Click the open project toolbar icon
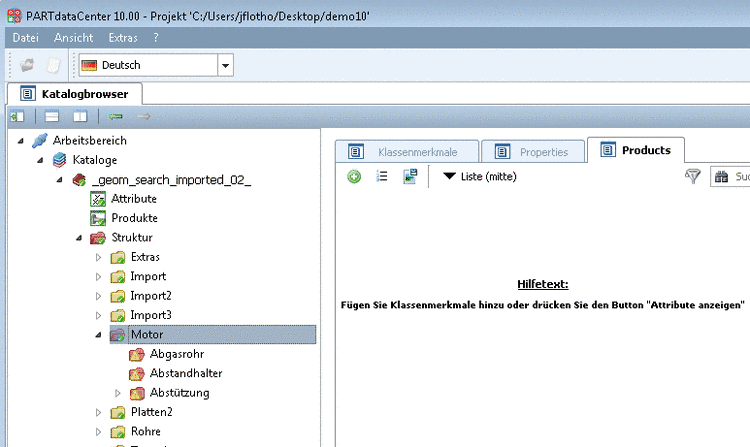Screen dimensions: 750x447 point(27,65)
